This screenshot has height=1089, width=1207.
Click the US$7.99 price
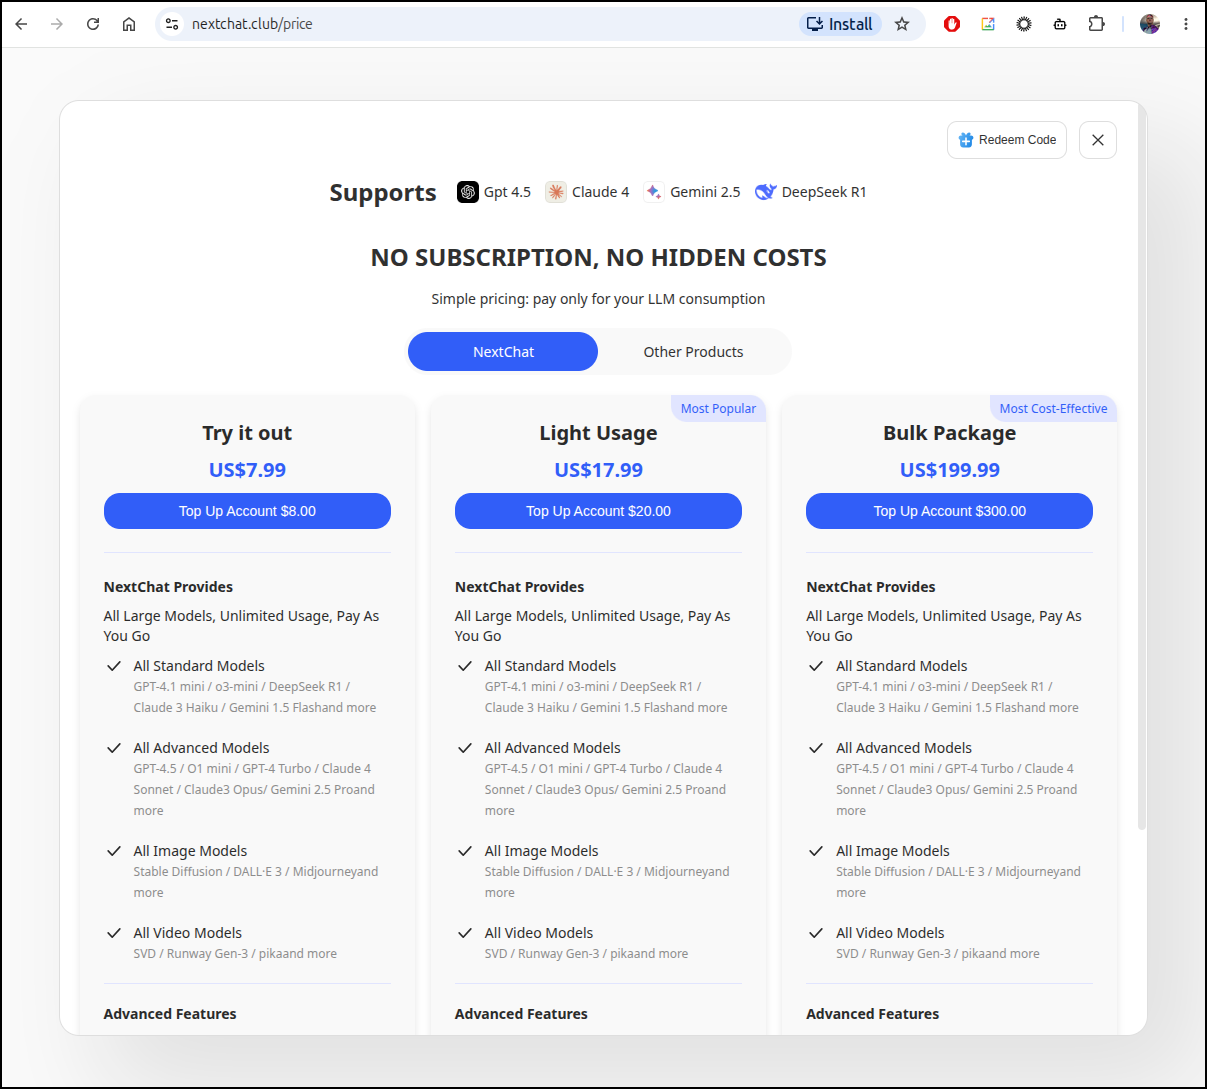[247, 470]
